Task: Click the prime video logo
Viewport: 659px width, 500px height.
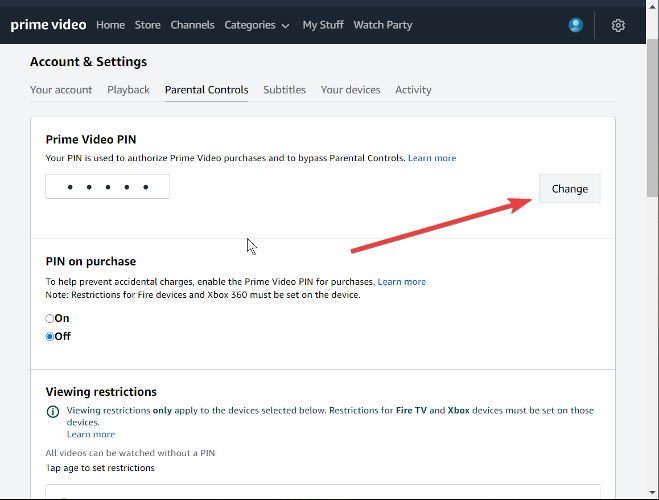Action: (48, 25)
